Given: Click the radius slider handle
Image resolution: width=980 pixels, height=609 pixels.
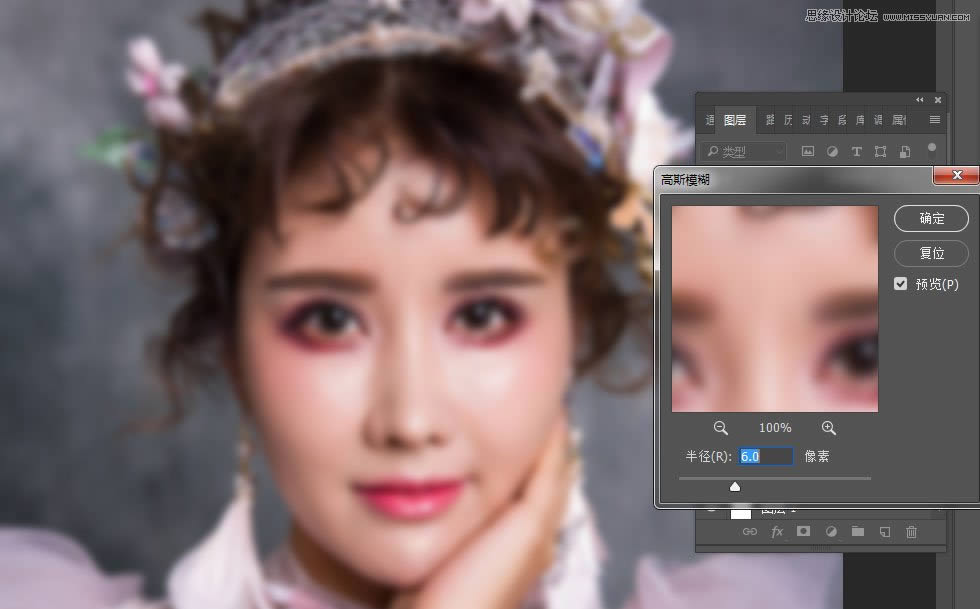Looking at the screenshot, I should click(x=735, y=486).
